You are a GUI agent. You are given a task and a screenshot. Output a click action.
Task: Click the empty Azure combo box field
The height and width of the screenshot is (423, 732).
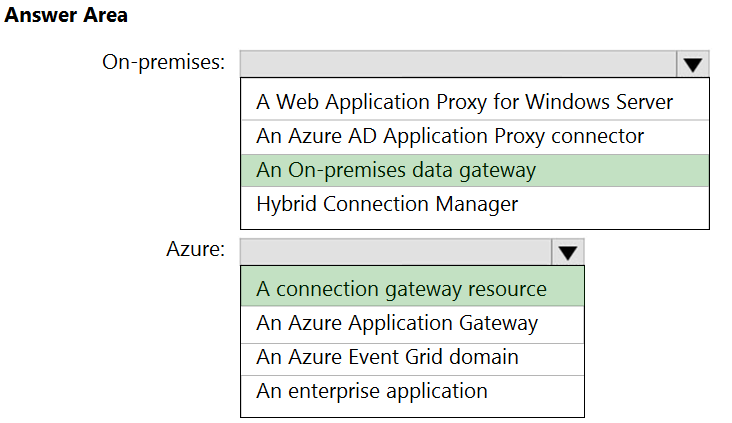pyautogui.click(x=396, y=253)
